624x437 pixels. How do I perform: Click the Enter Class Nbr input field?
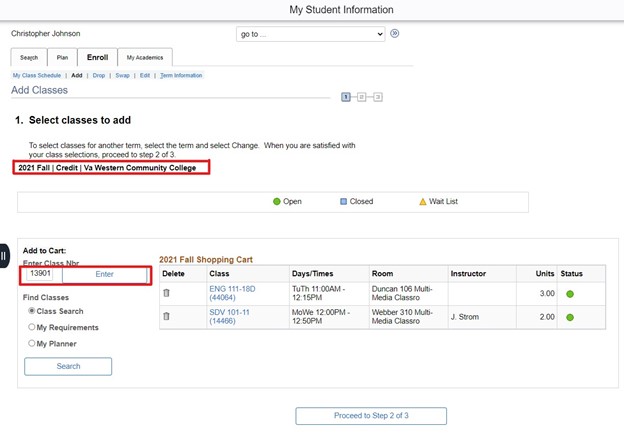pos(41,273)
